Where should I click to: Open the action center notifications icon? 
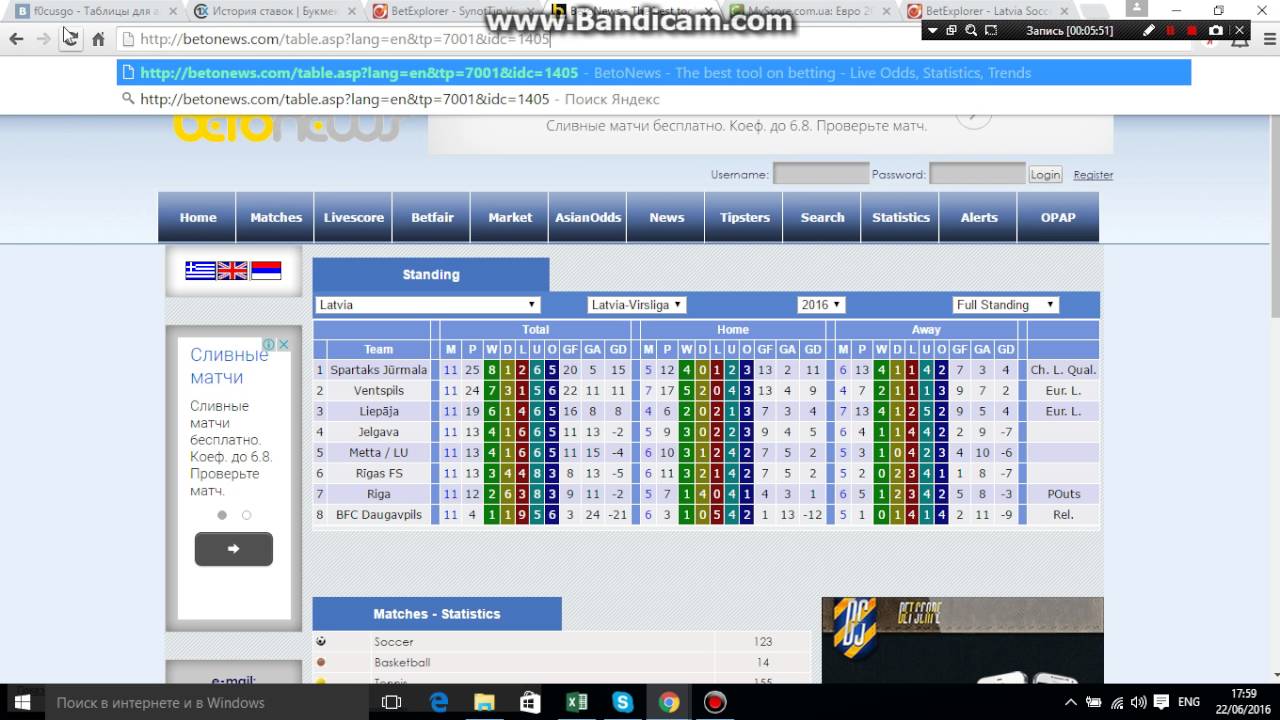(x=1162, y=702)
